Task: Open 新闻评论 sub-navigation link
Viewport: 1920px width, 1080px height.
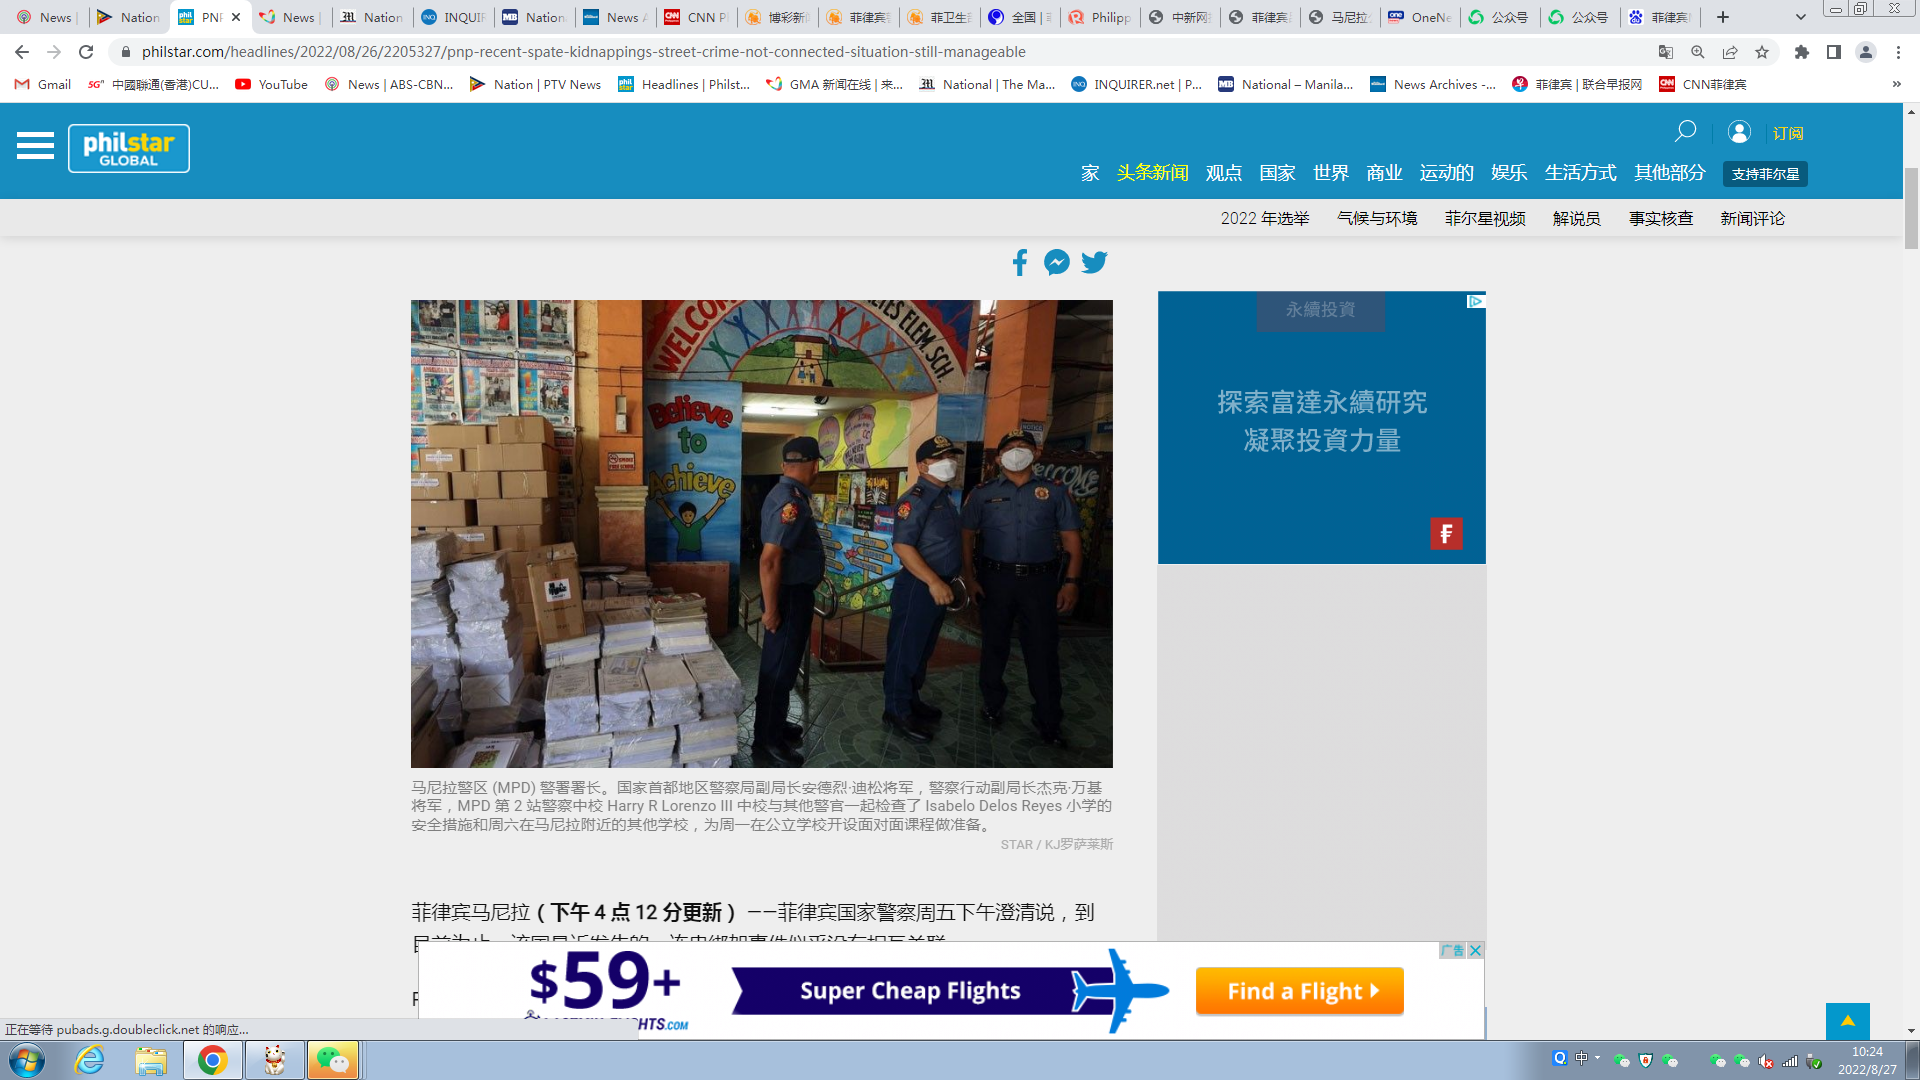Action: pos(1752,218)
